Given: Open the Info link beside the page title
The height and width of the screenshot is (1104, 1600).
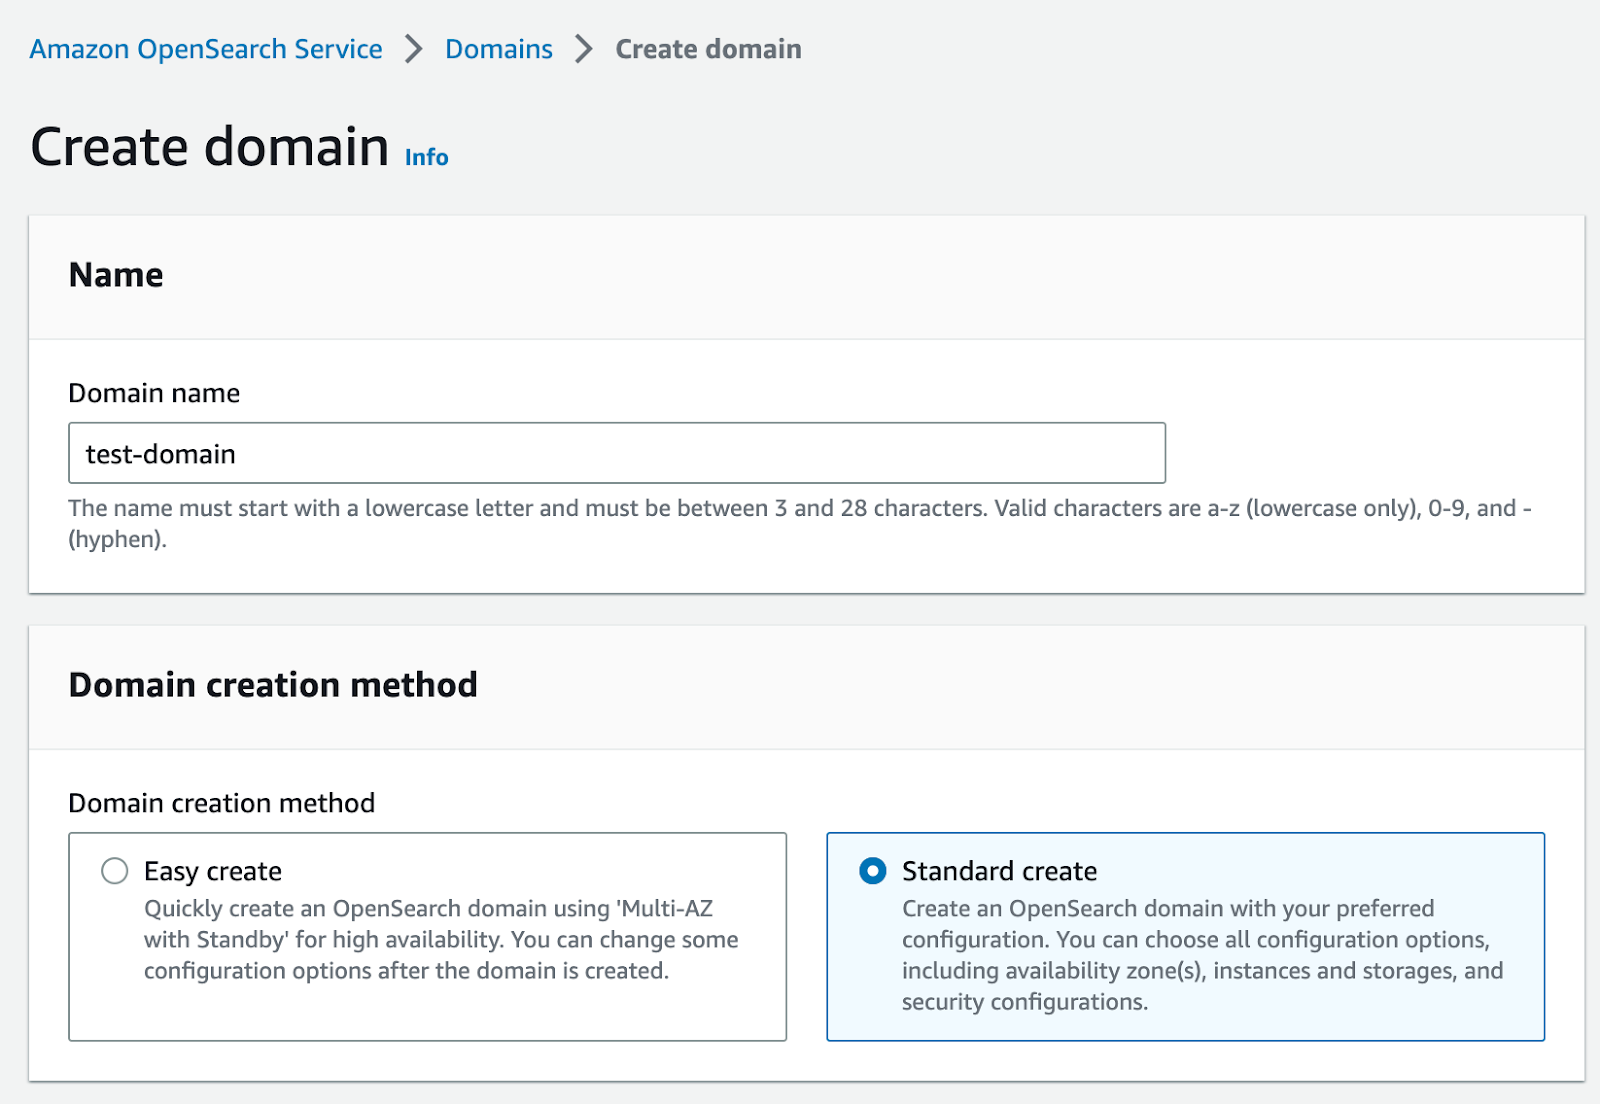Looking at the screenshot, I should pos(426,157).
